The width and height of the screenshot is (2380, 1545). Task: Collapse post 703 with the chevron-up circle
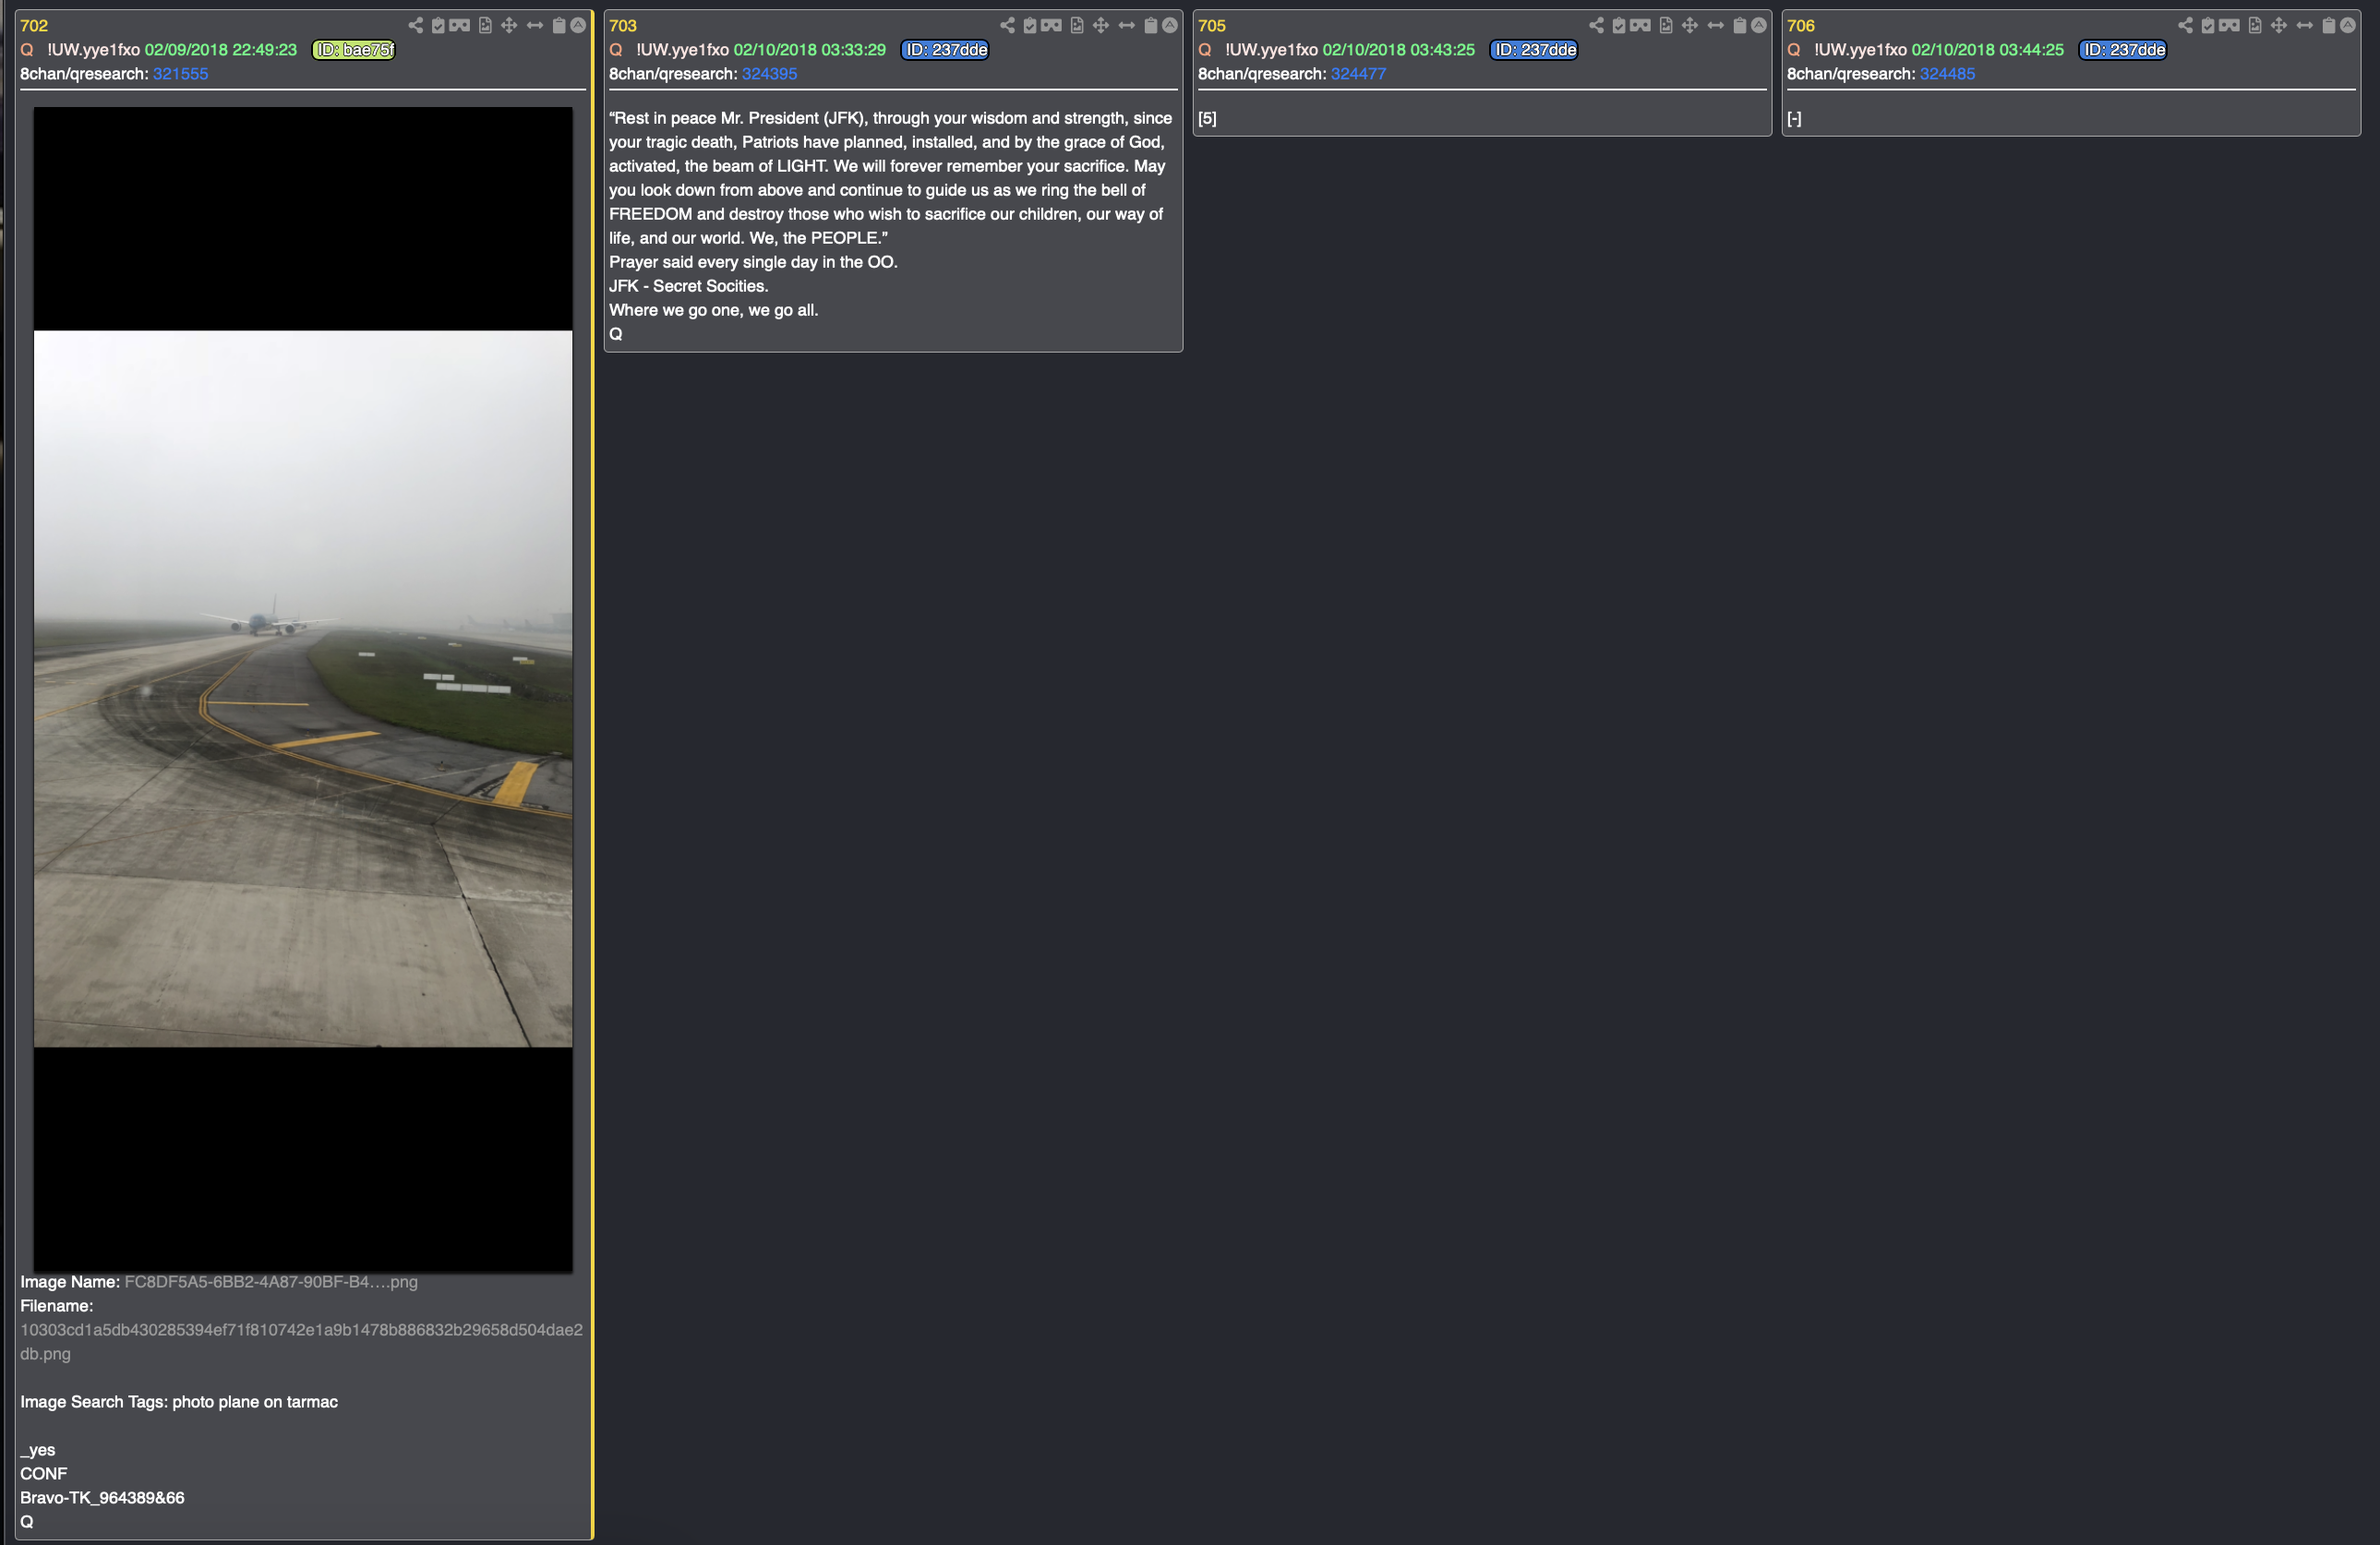(1170, 25)
